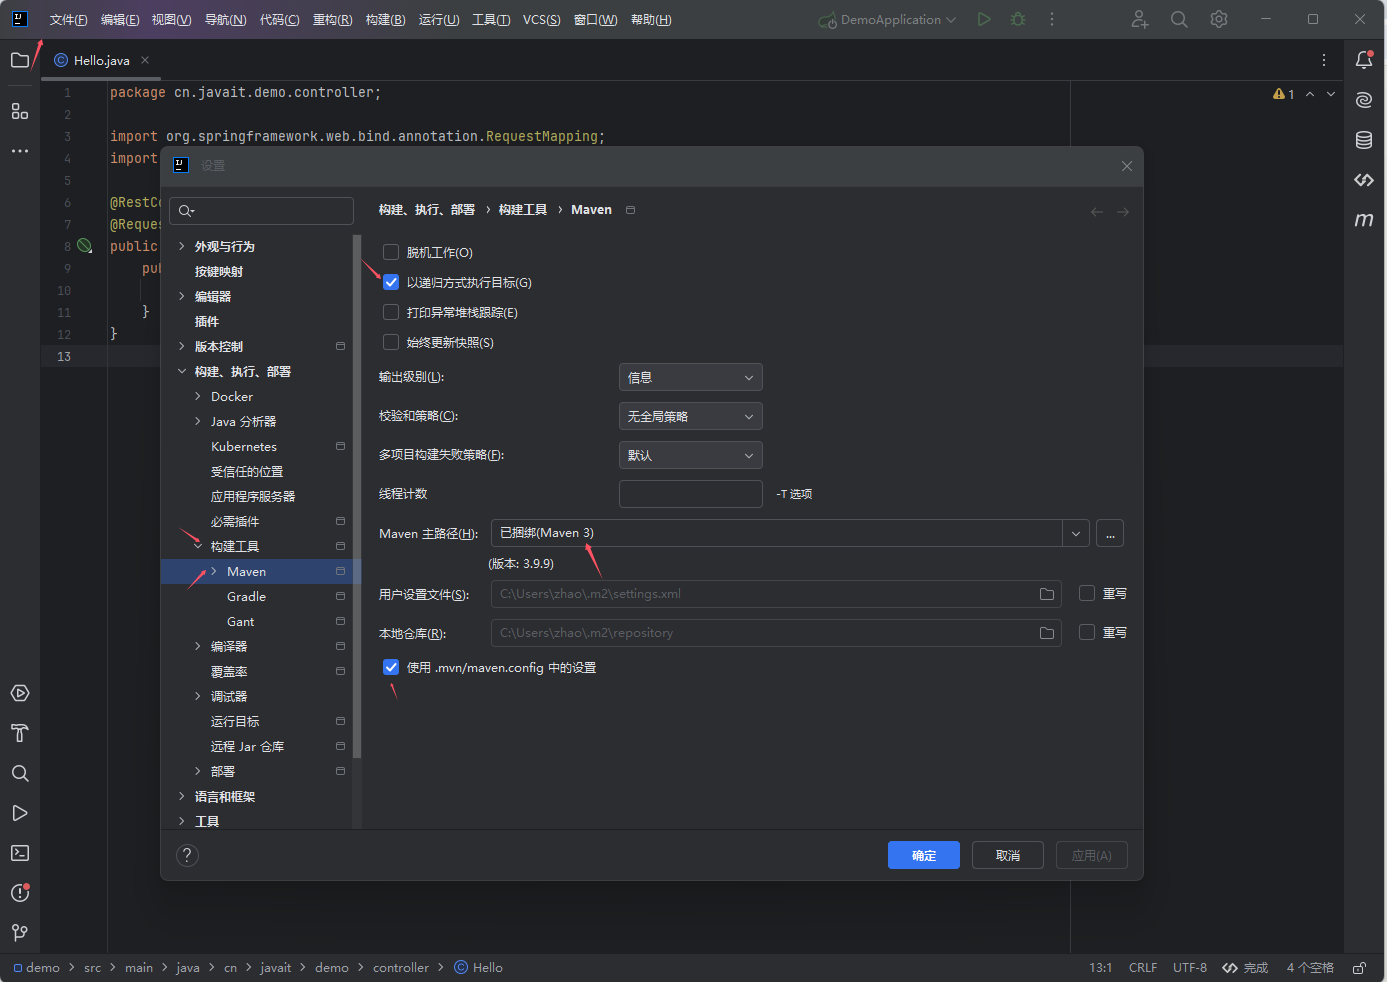Open the Database tool window icon
The image size is (1387, 982).
(1364, 140)
